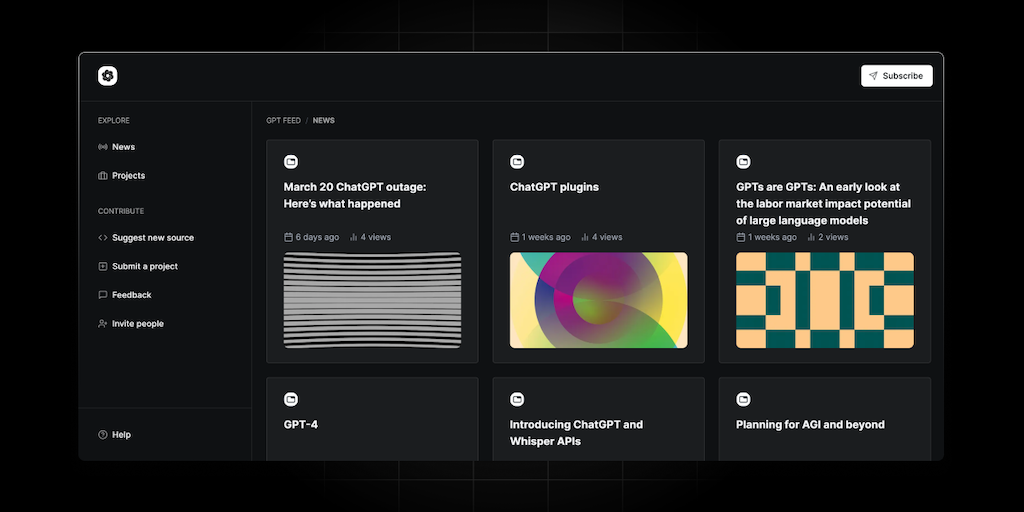This screenshot has height=512, width=1024.
Task: Click source icon on ChatGPT outage card
Action: pyautogui.click(x=291, y=162)
